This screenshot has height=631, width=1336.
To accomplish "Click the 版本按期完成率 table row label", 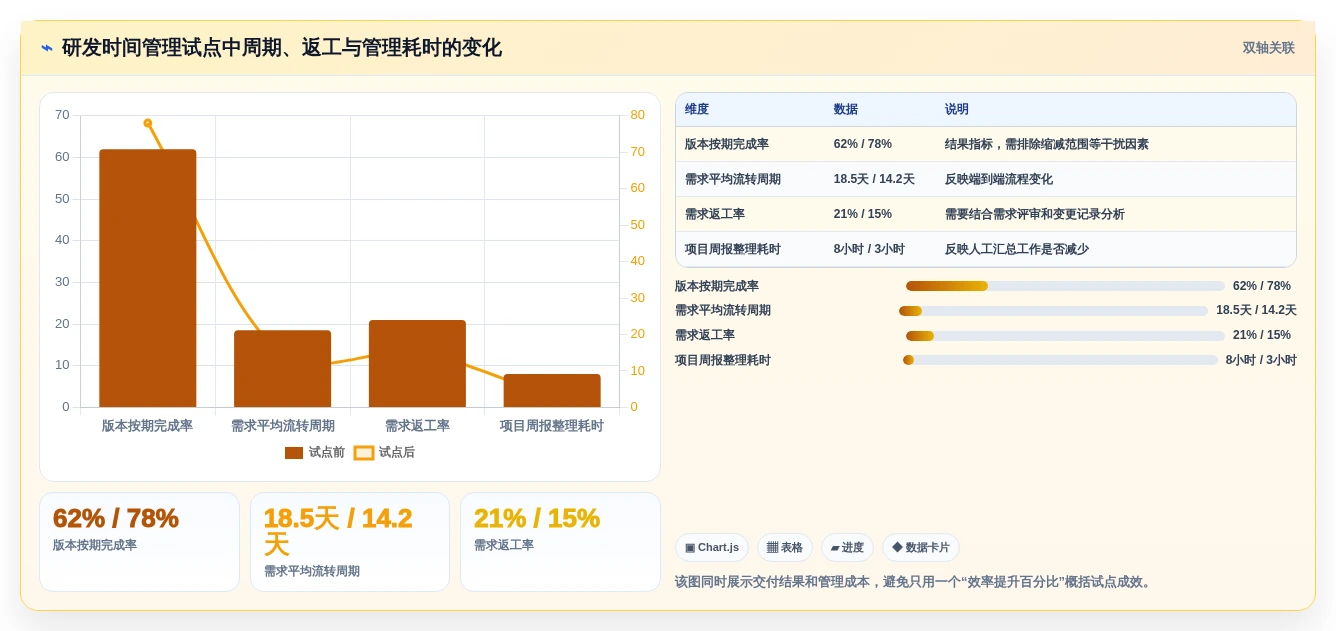I will 727,144.
